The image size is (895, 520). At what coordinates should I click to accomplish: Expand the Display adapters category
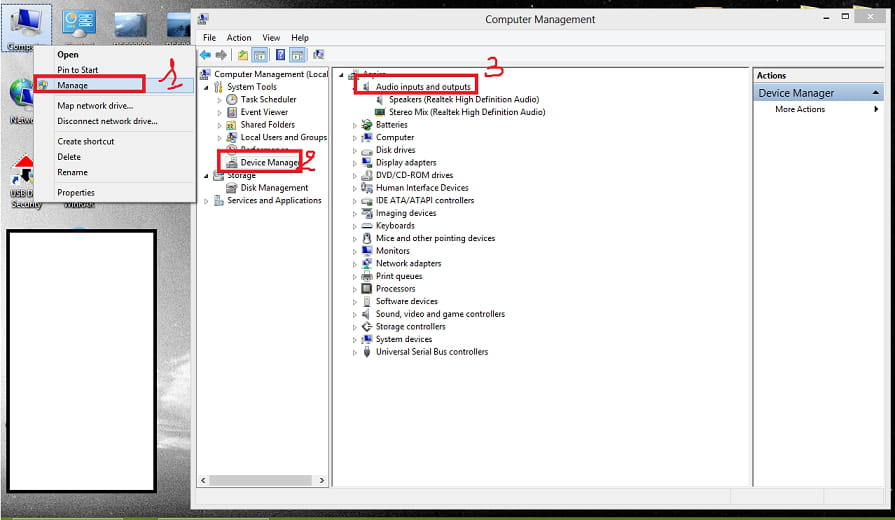pos(355,163)
